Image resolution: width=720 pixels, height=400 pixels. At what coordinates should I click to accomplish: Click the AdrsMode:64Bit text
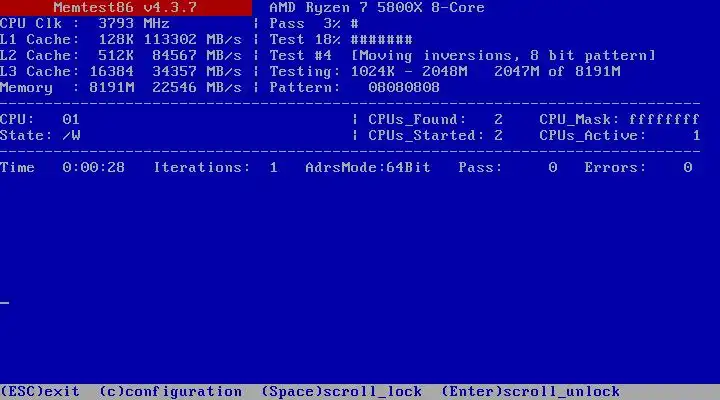click(368, 168)
